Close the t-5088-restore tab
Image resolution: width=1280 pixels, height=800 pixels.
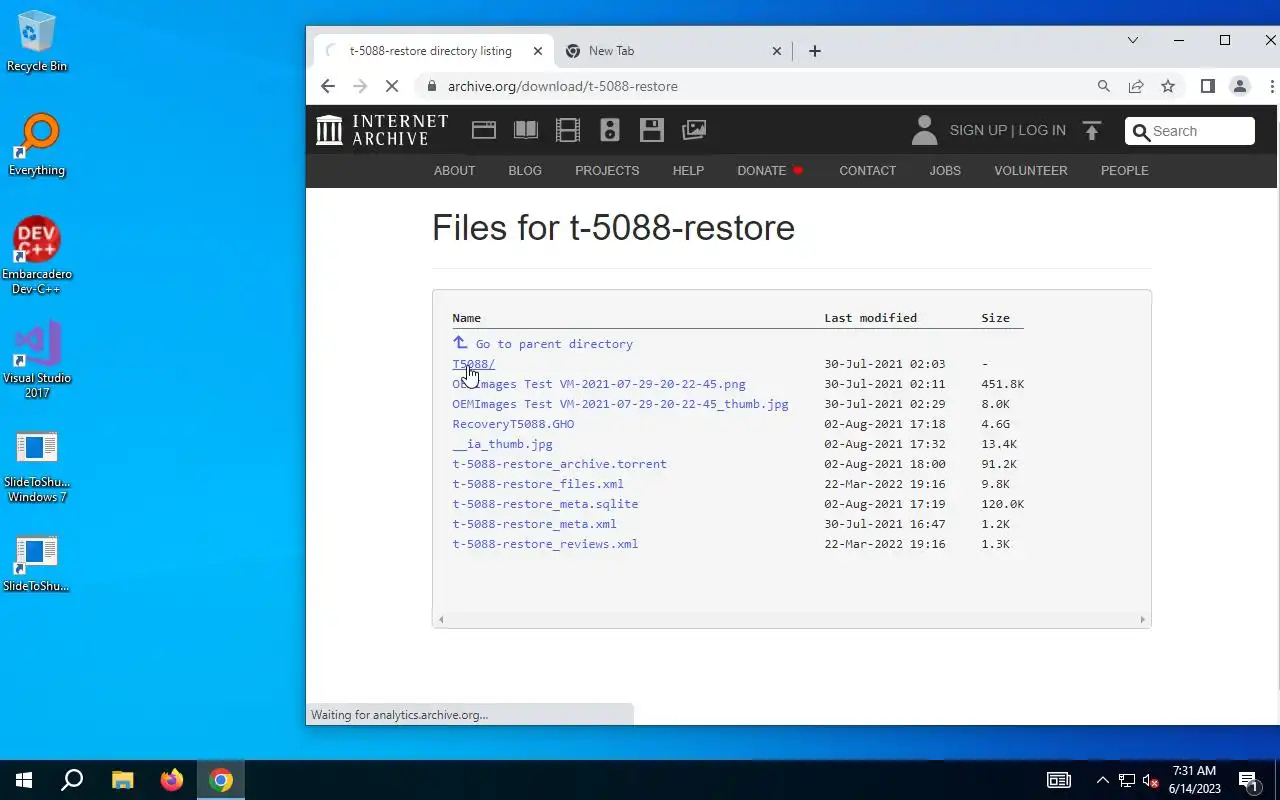538,51
